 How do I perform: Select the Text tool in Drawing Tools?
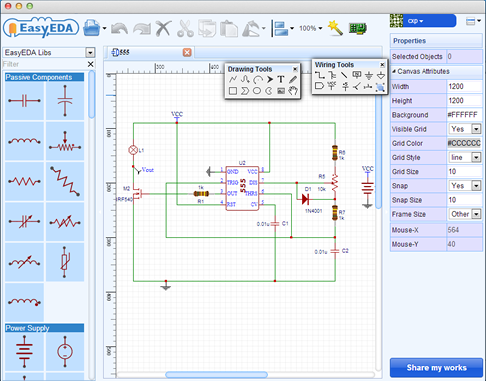tap(281, 79)
